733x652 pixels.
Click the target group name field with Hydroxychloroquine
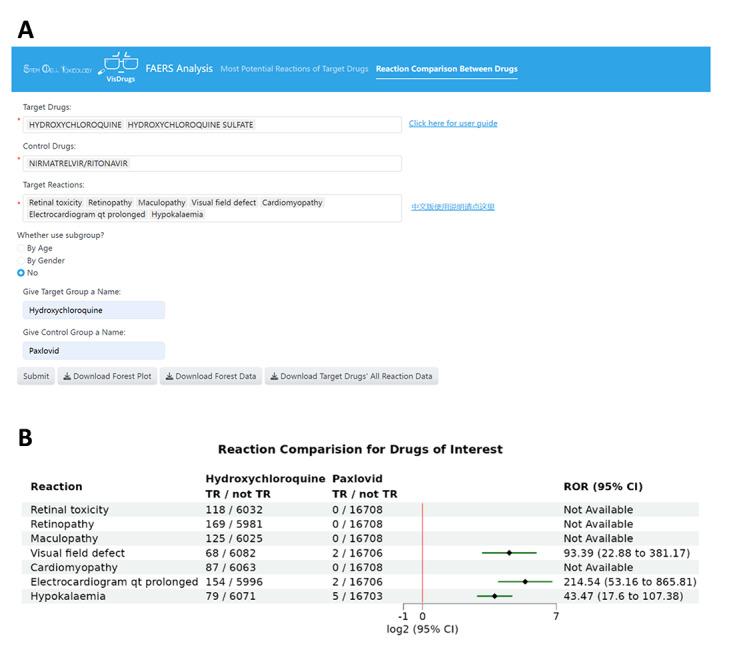point(93,310)
